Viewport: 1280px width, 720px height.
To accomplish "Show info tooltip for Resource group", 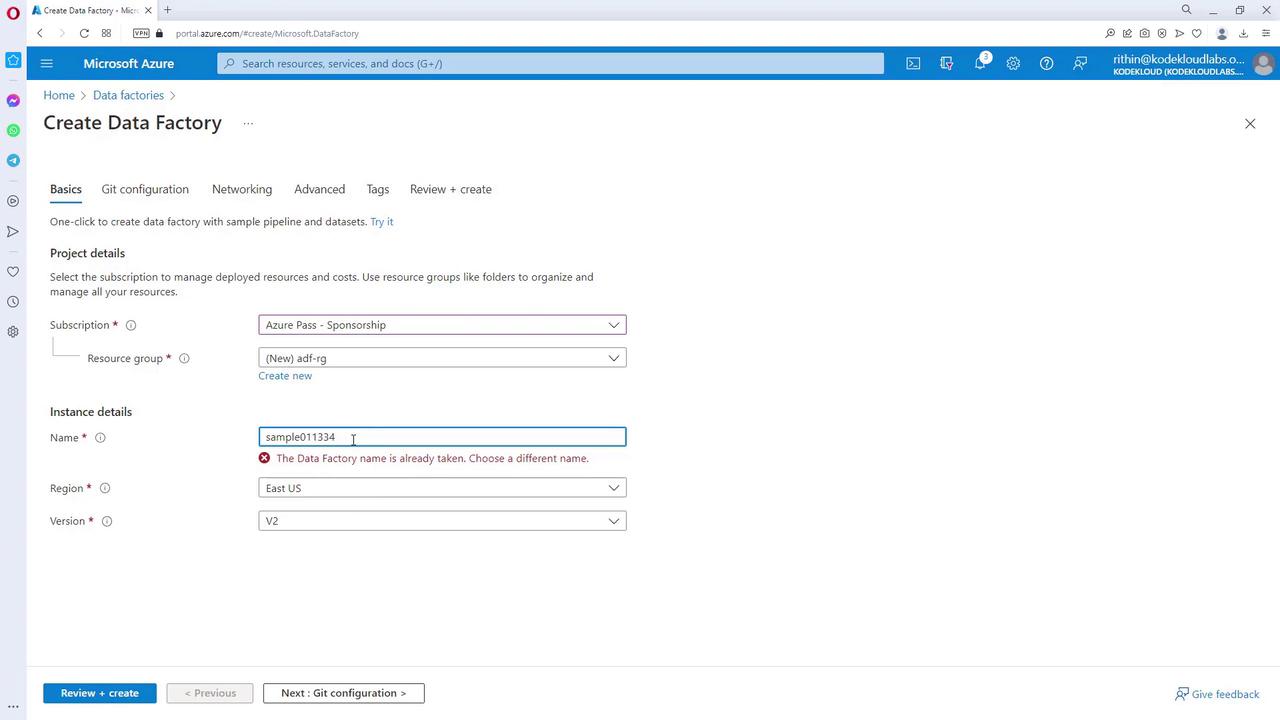I will [184, 358].
